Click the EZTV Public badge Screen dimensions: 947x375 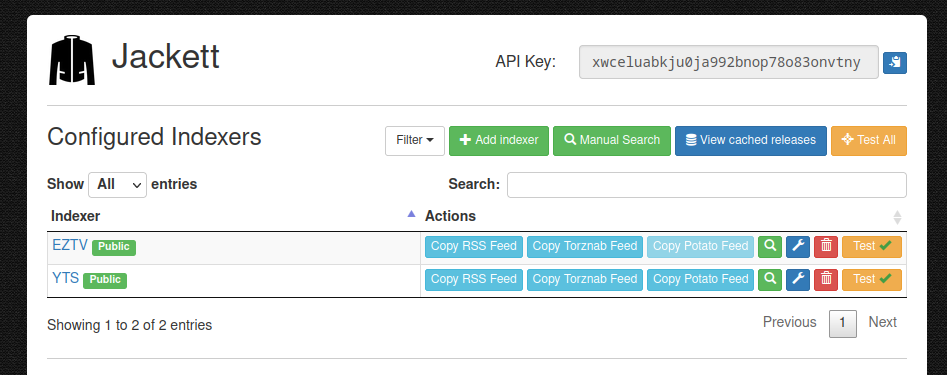pos(114,247)
